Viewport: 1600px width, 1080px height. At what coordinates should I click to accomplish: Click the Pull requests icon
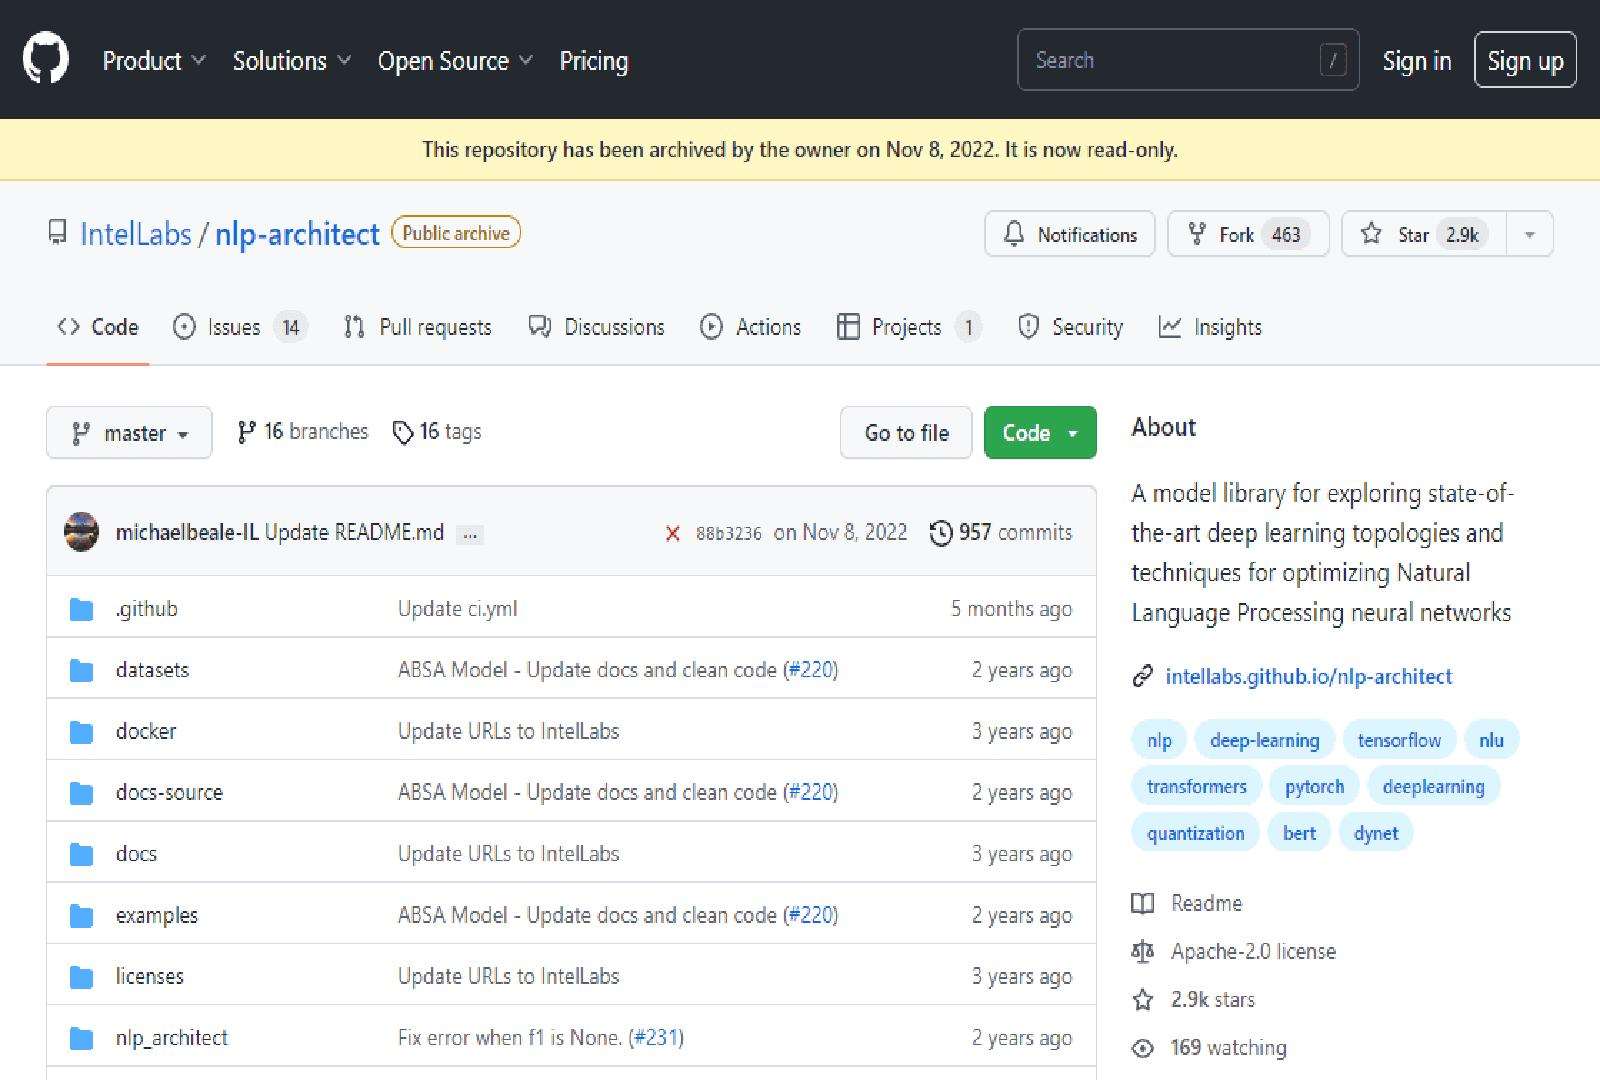(352, 326)
